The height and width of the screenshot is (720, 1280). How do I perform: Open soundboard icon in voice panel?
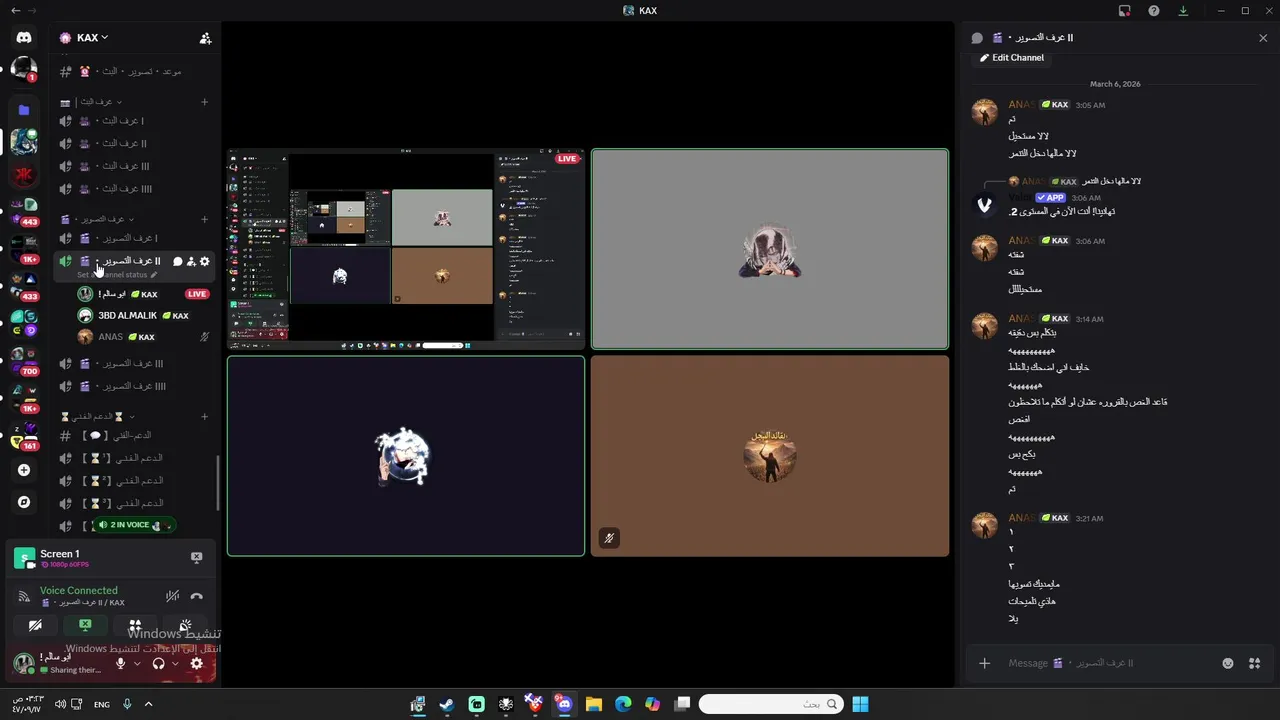(185, 626)
